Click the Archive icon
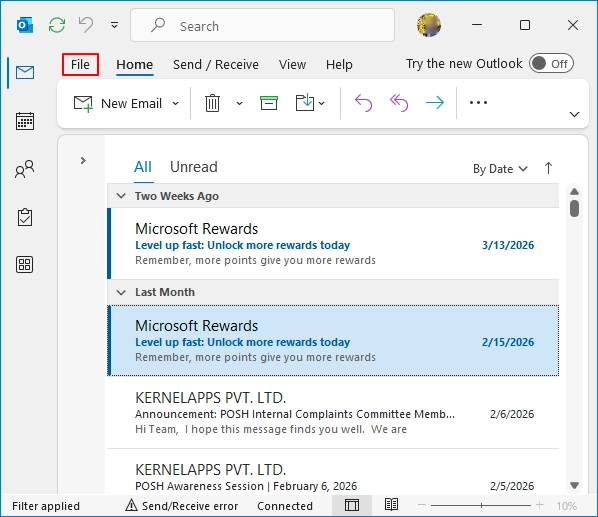The height and width of the screenshot is (517, 598). coord(268,103)
